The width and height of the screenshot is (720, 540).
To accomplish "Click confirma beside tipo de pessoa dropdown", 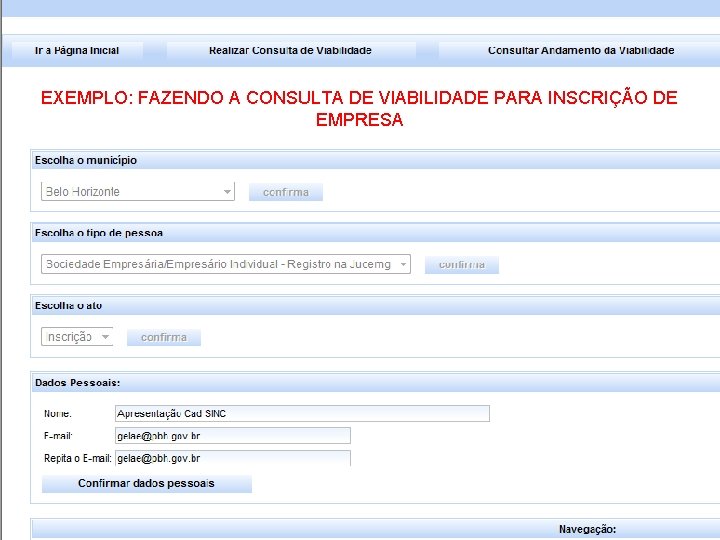I will coord(461,265).
